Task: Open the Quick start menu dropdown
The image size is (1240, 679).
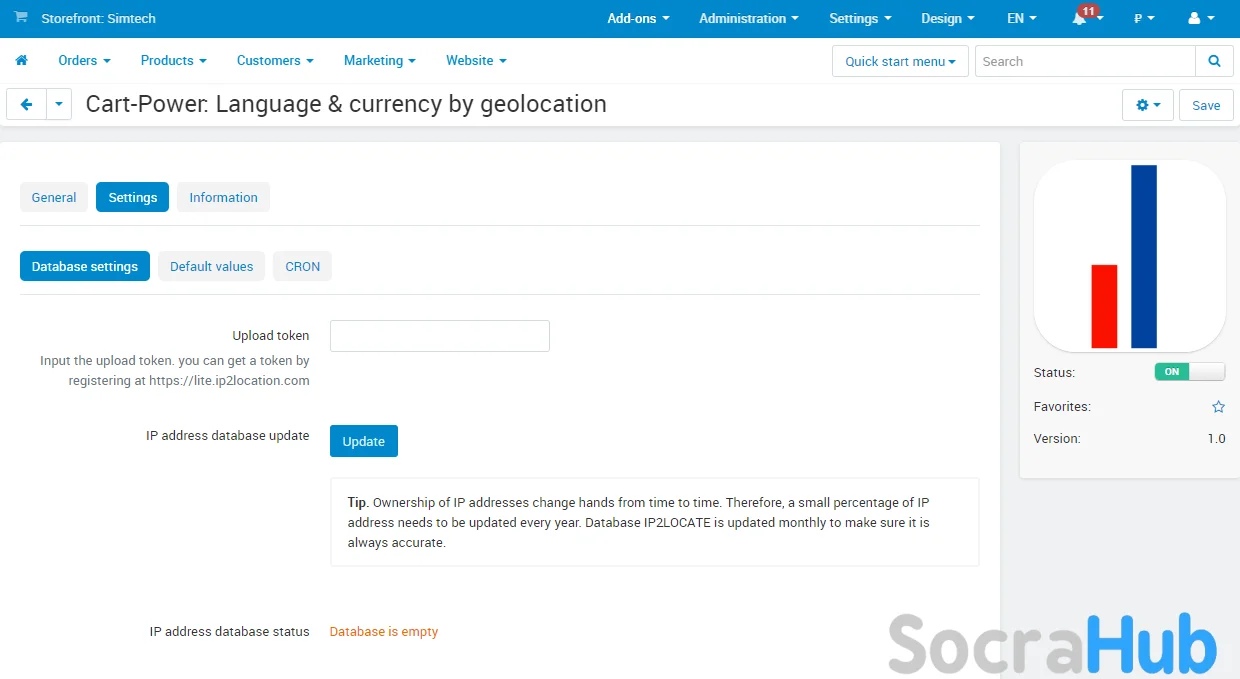Action: (x=900, y=61)
